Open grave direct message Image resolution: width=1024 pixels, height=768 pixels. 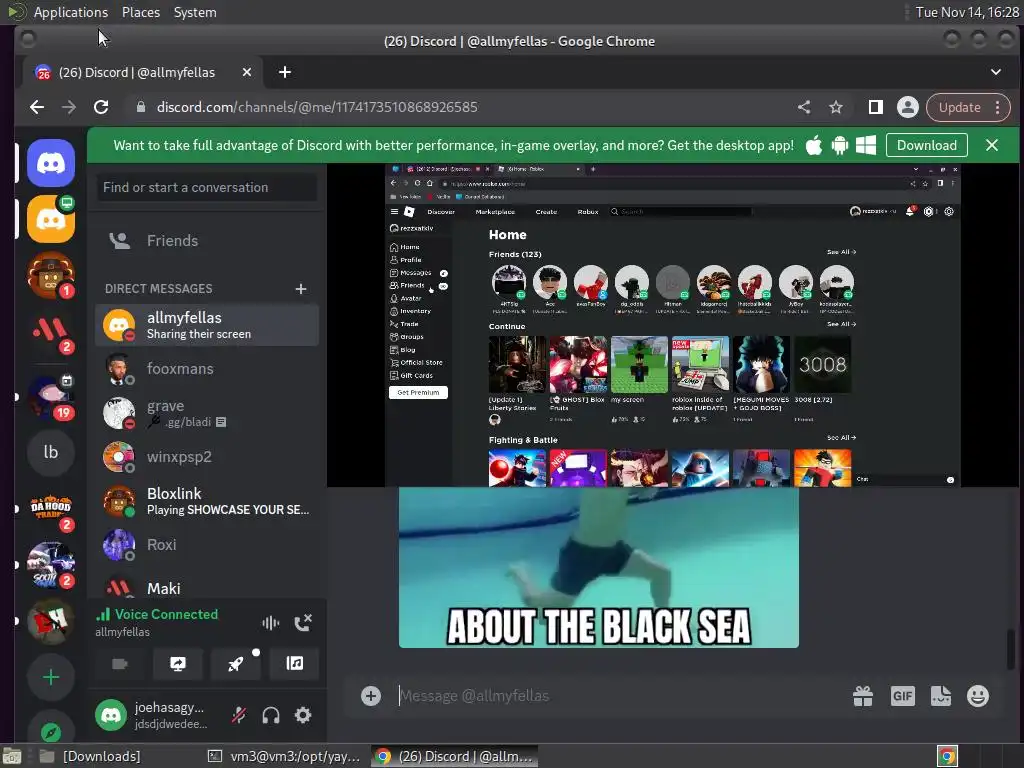(x=207, y=413)
